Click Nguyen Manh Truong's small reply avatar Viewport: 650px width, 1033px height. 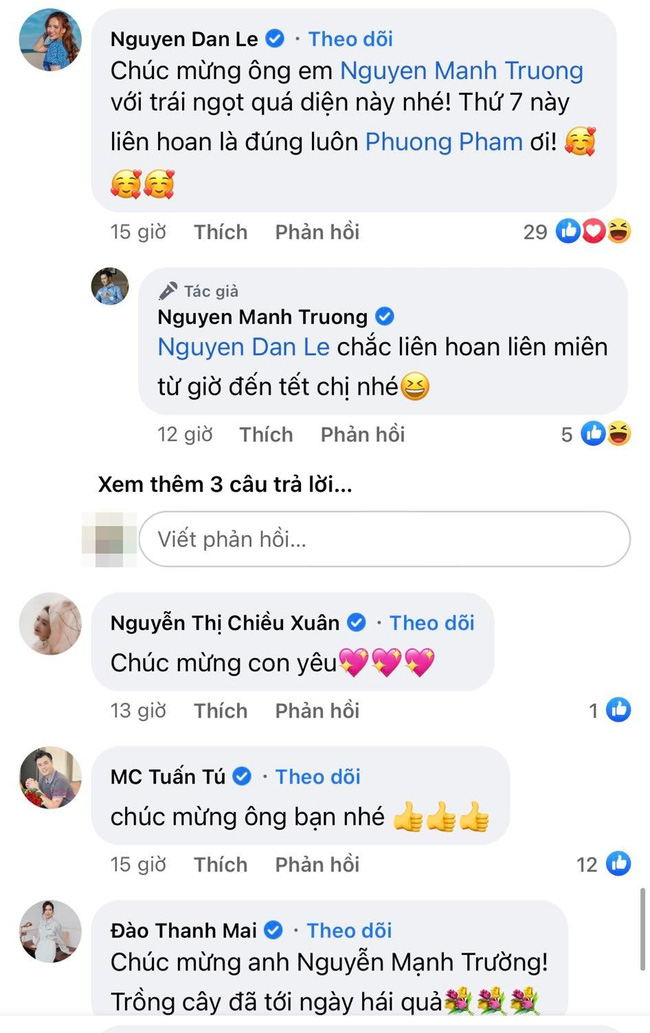pyautogui.click(x=110, y=287)
